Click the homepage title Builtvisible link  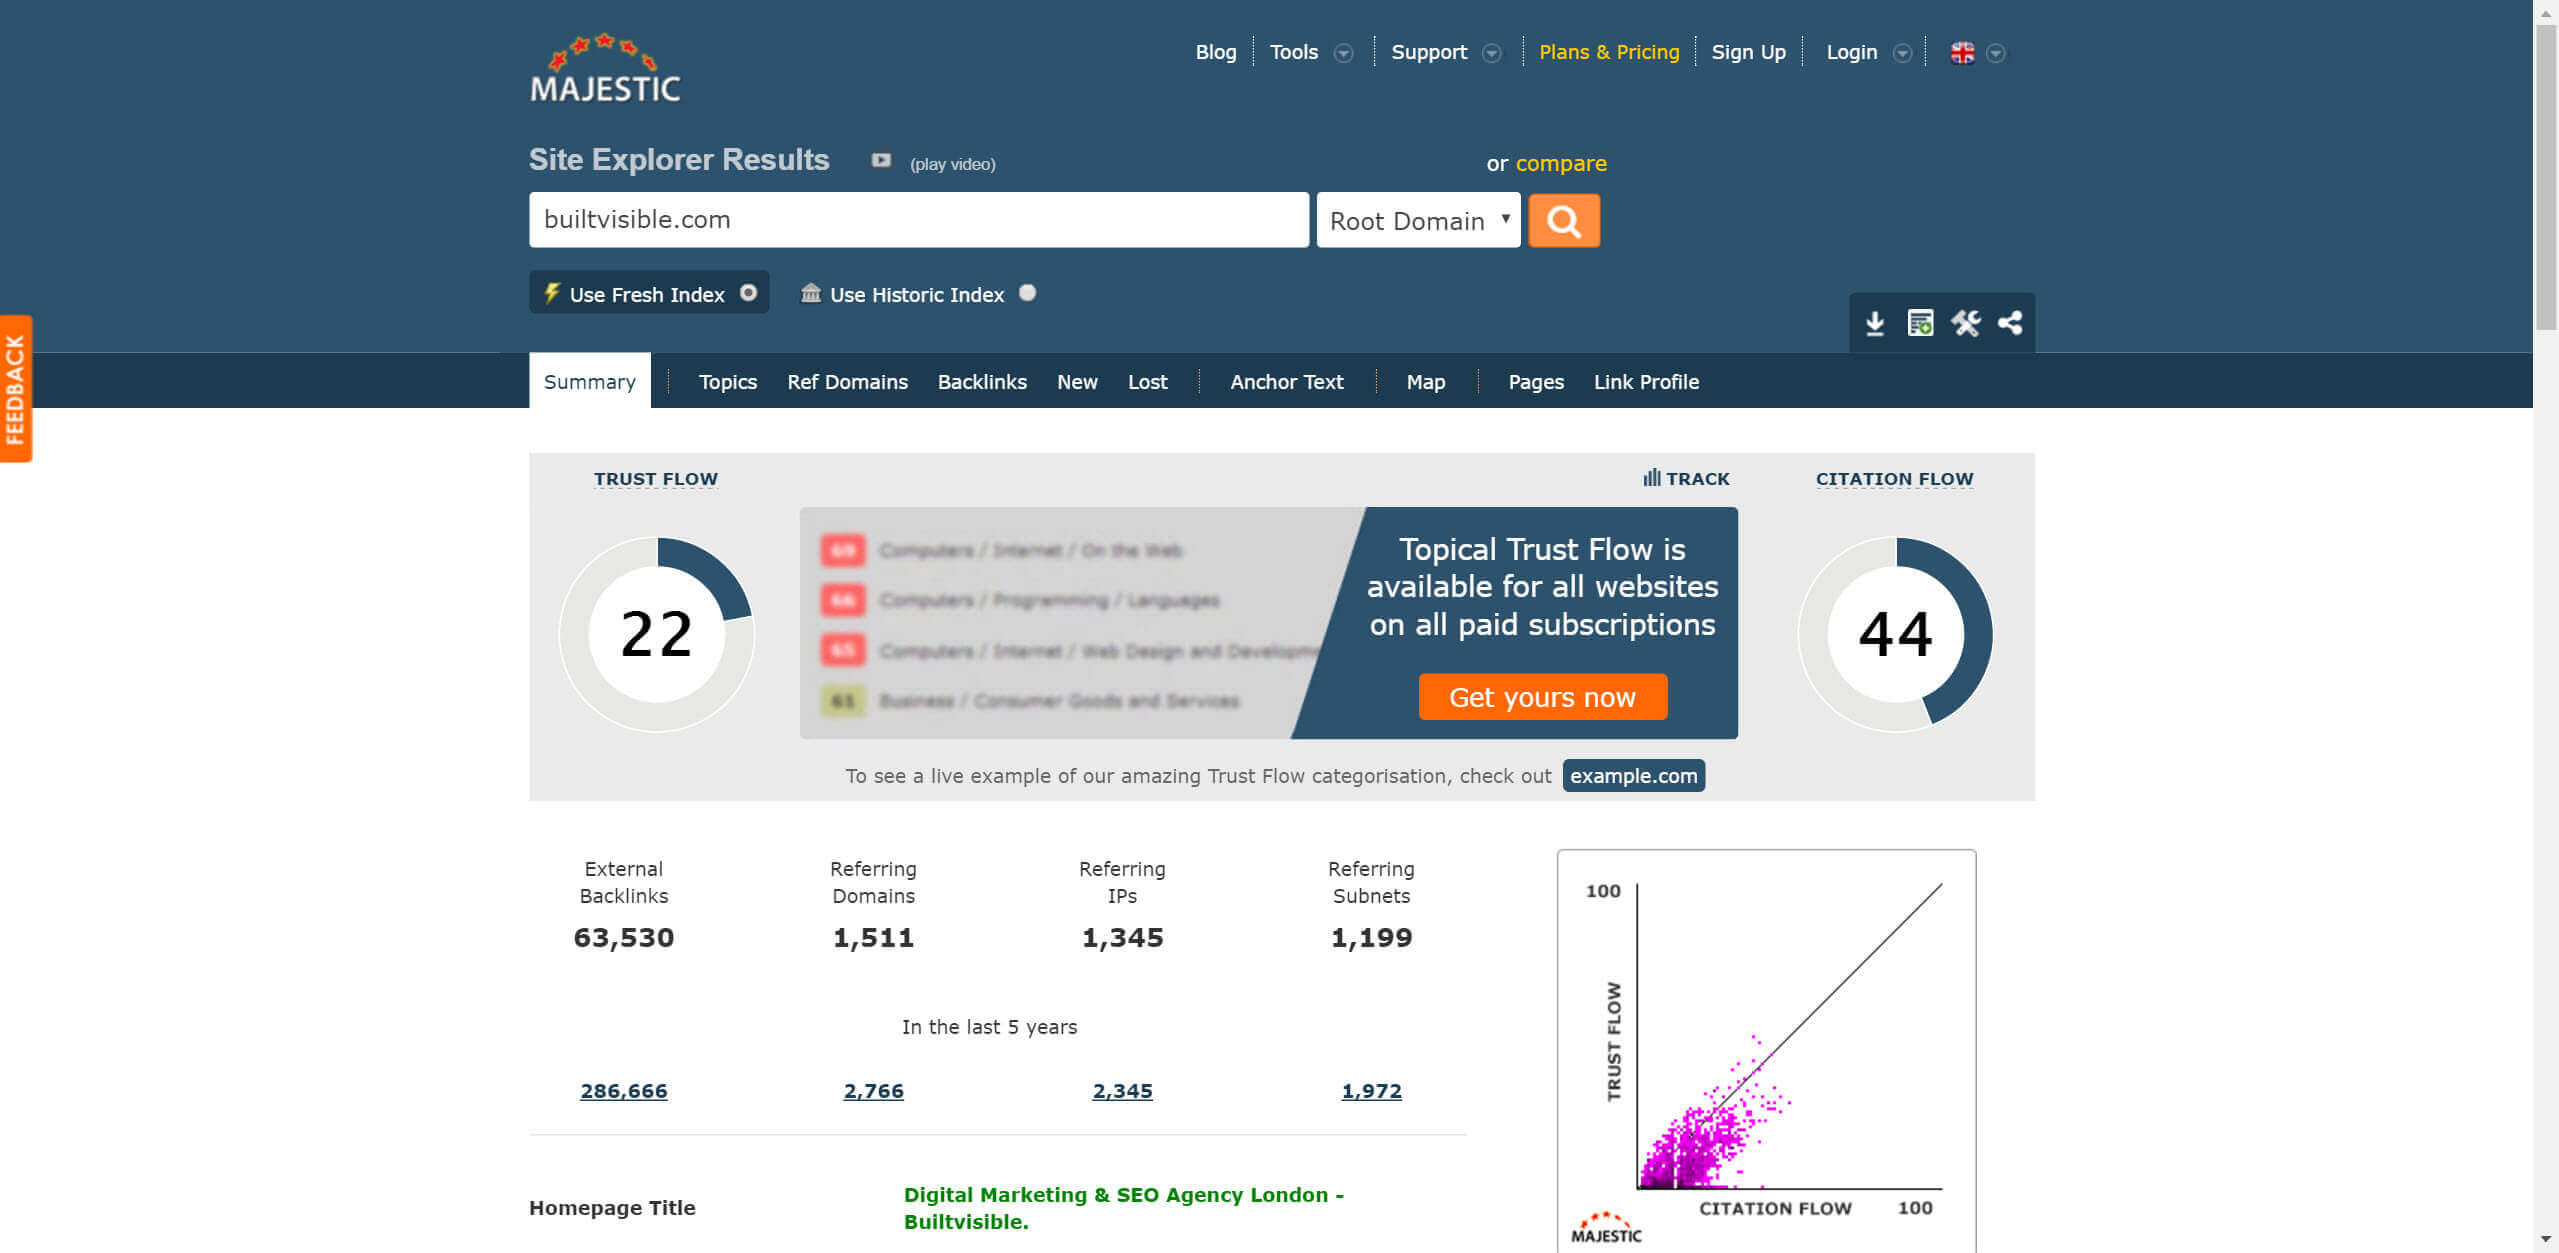tap(1124, 1208)
